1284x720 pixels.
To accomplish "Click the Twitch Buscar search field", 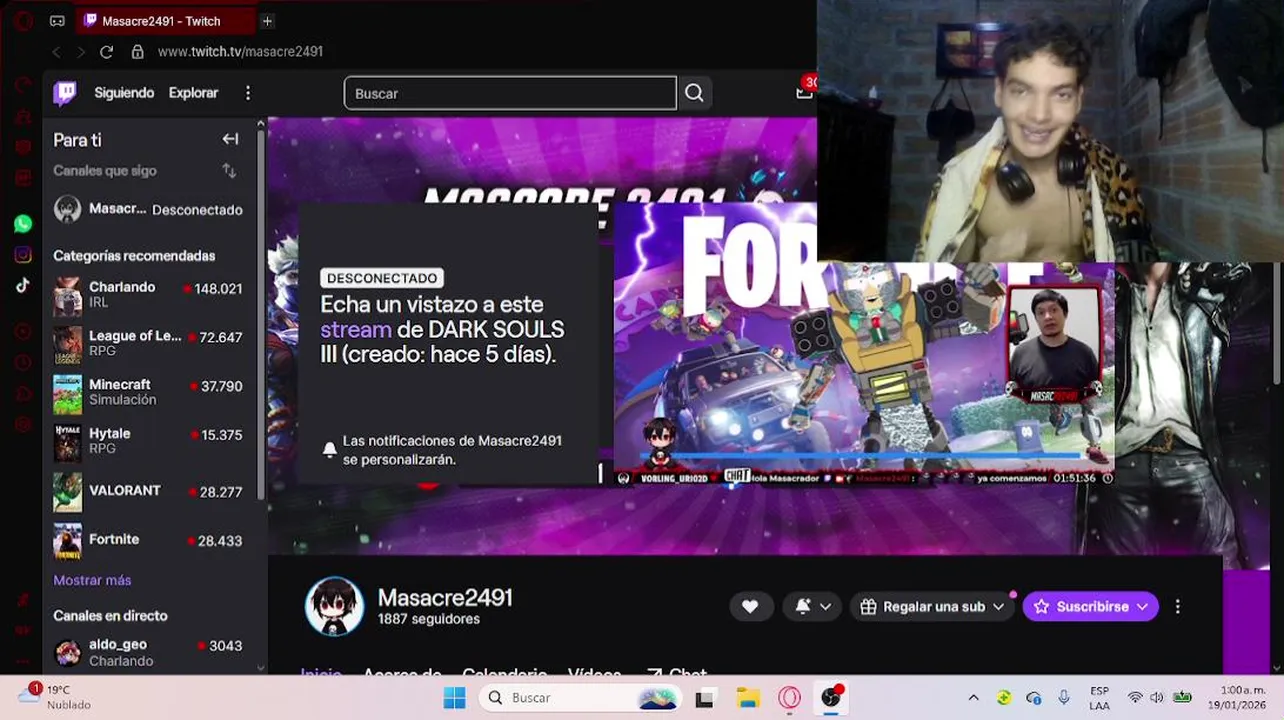I will pos(510,93).
